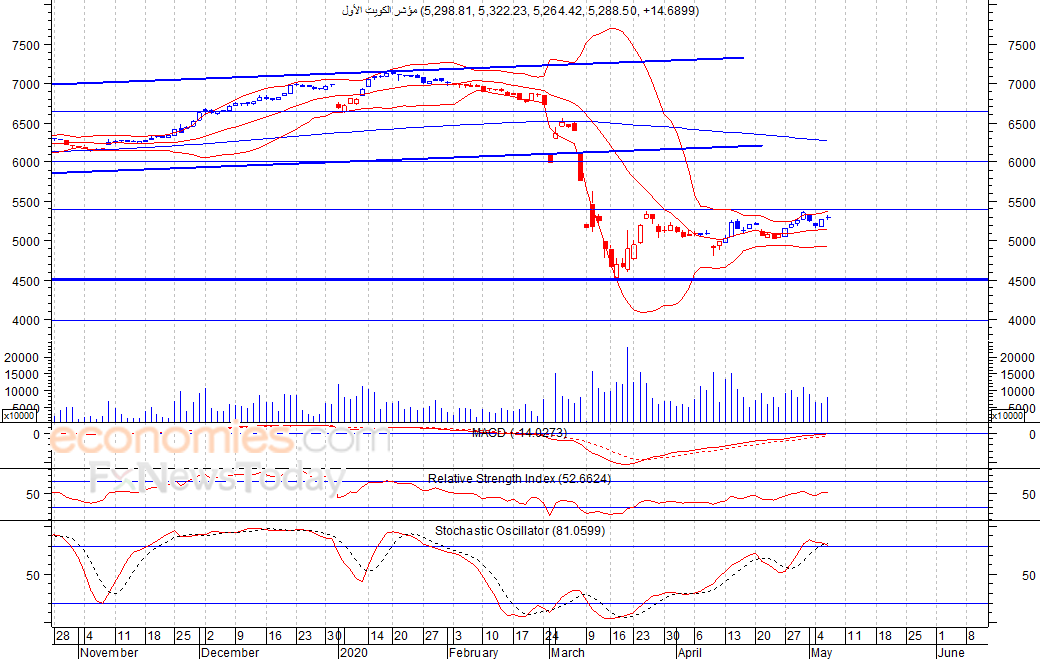
Task: Click 4000 on the right price axis
Action: click(x=1021, y=320)
